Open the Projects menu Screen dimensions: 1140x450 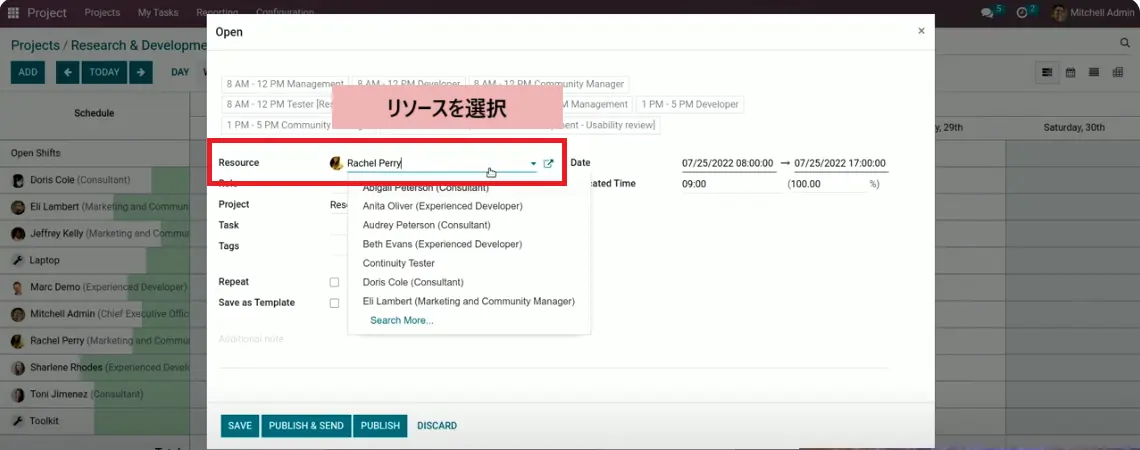103,12
